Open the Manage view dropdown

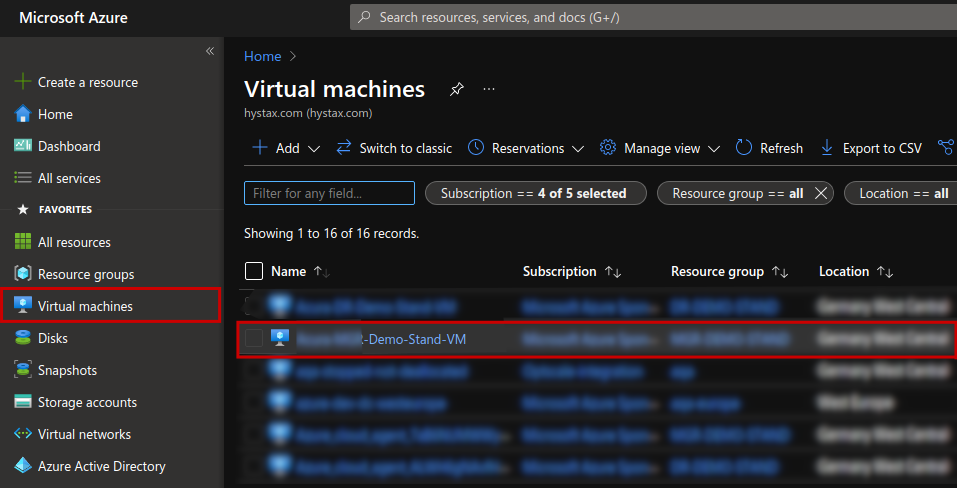click(x=713, y=148)
